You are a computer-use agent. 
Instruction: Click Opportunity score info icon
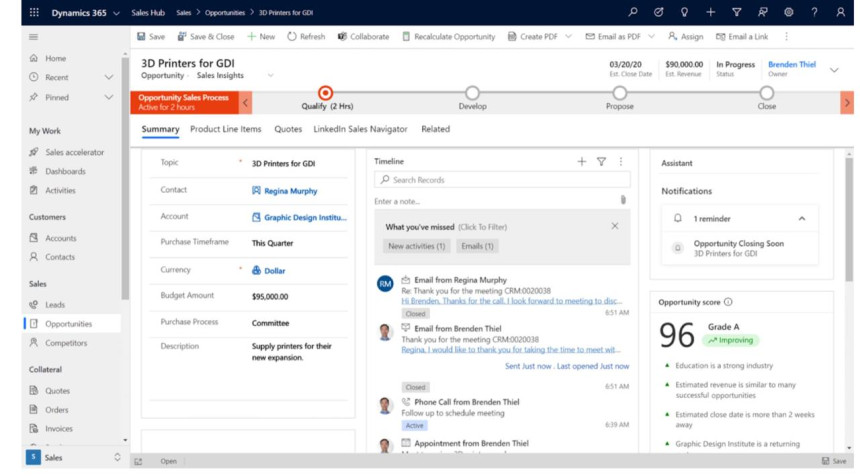click(728, 302)
